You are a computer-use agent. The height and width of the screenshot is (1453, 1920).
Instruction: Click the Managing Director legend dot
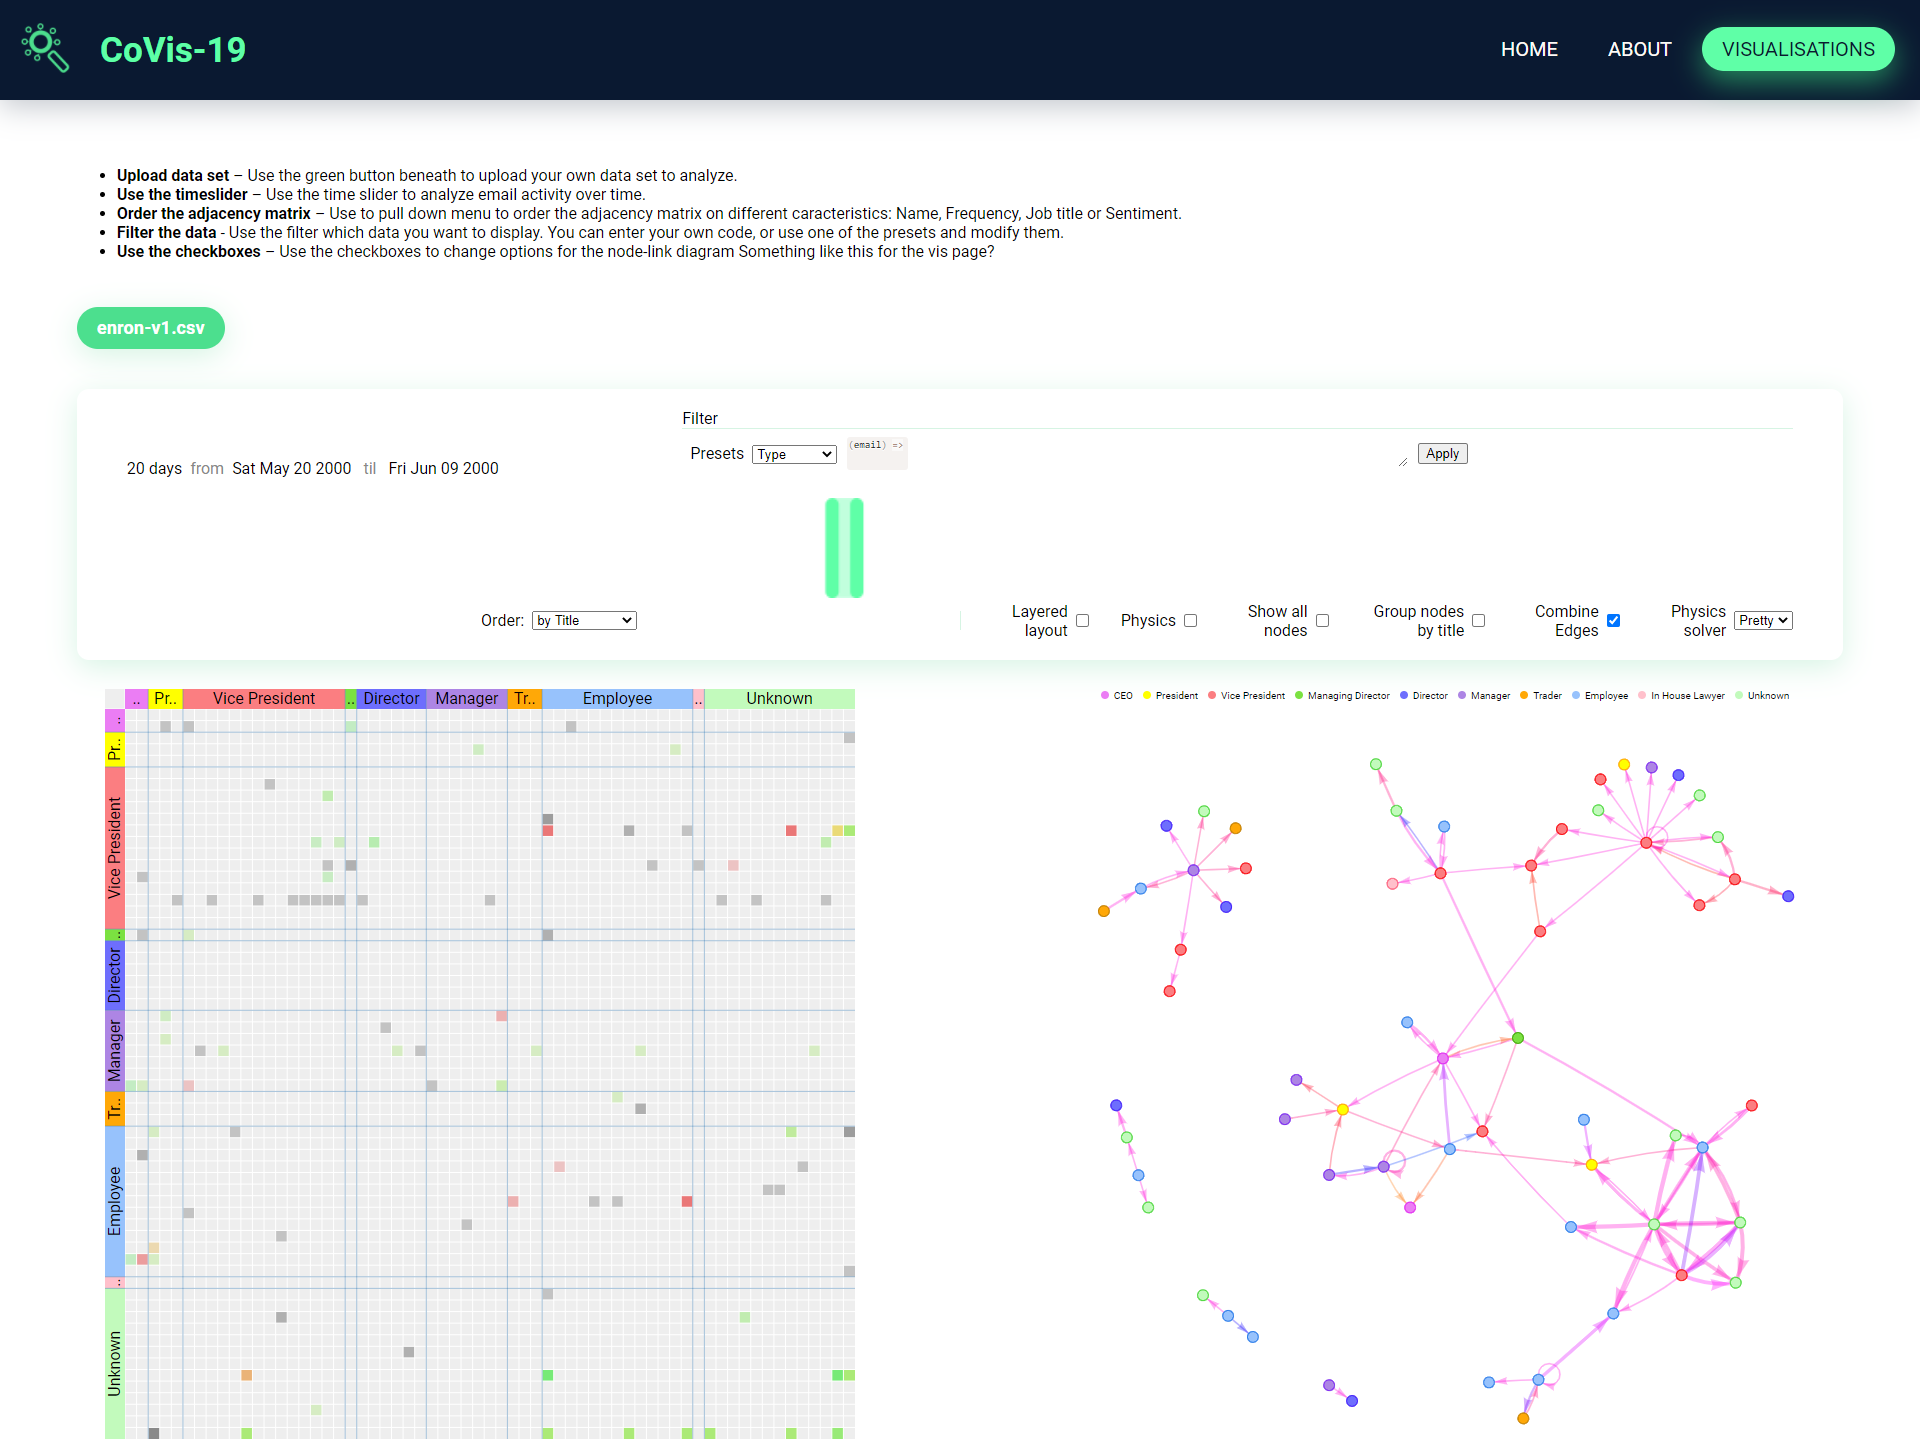pos(1299,695)
